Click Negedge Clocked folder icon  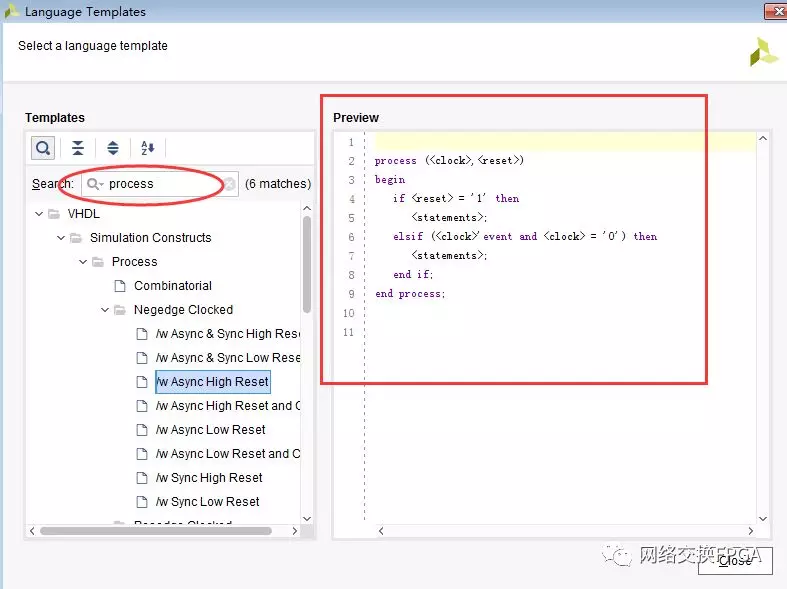pos(120,310)
